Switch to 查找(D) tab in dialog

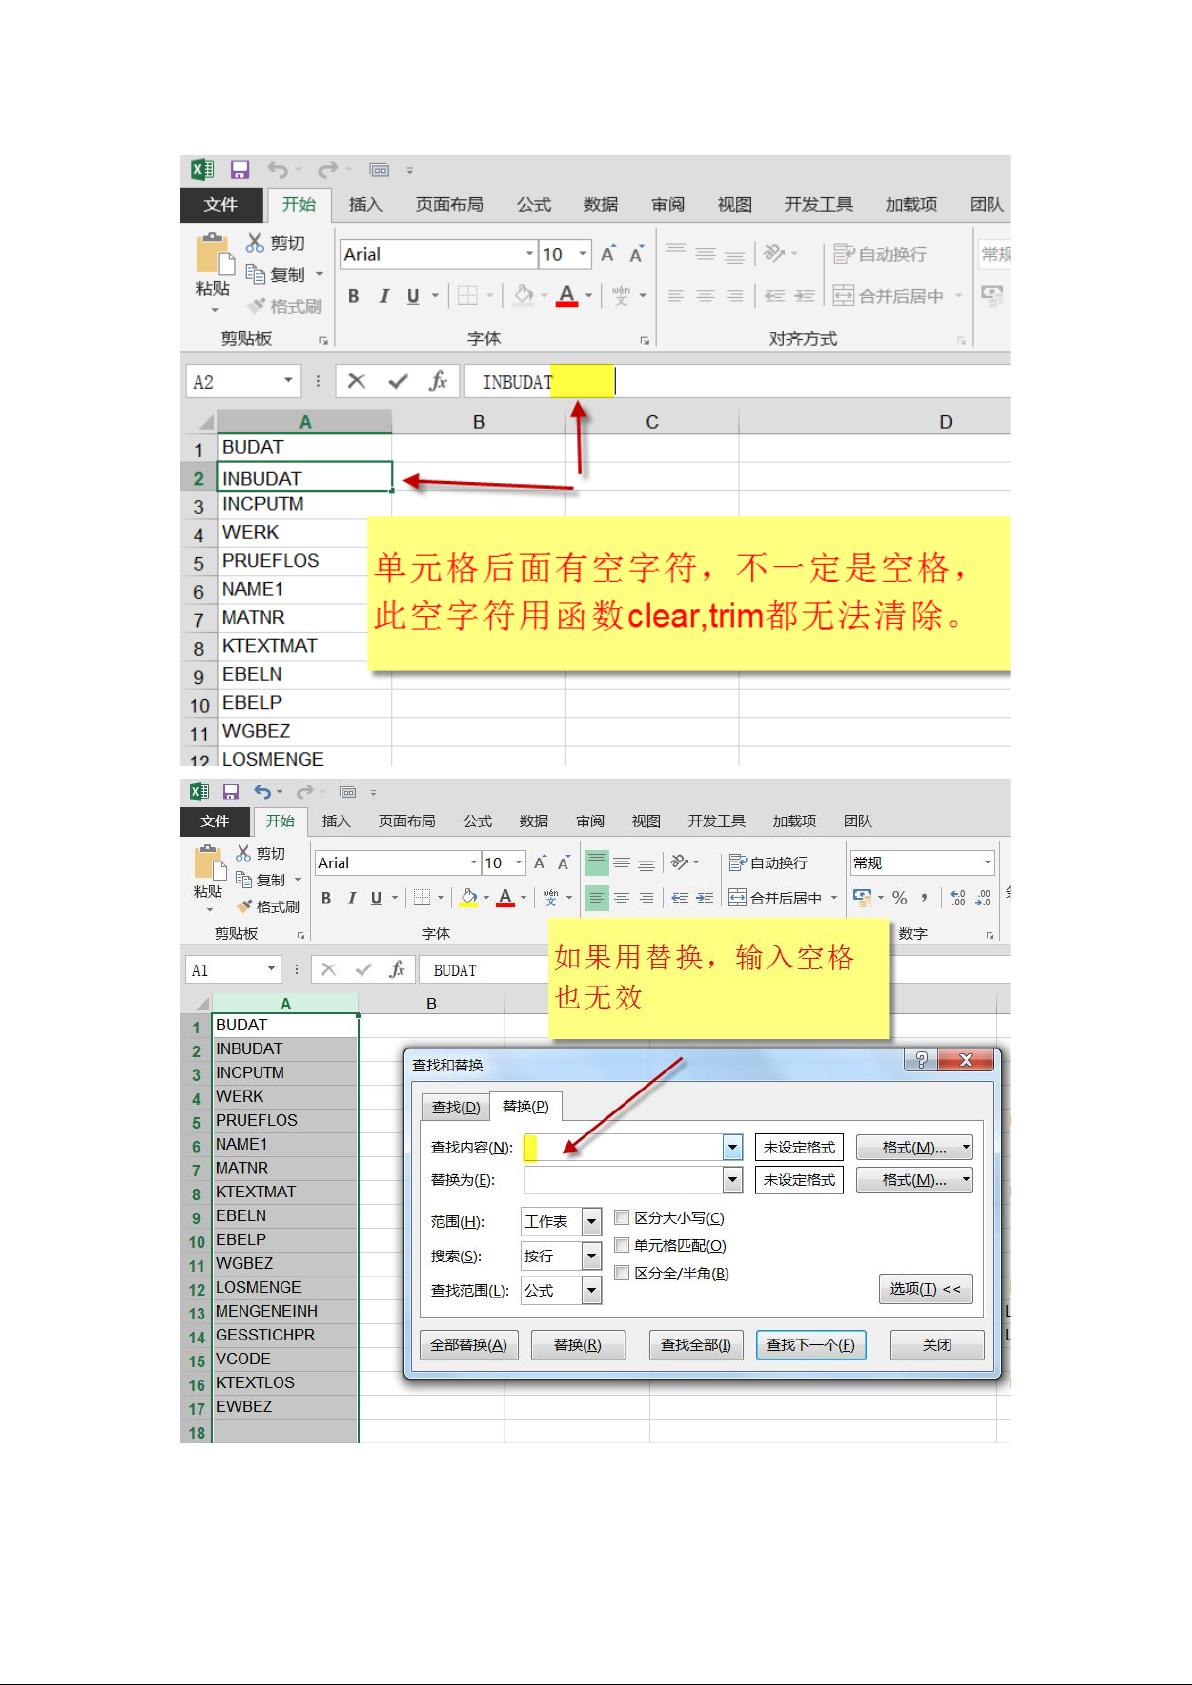(456, 1107)
